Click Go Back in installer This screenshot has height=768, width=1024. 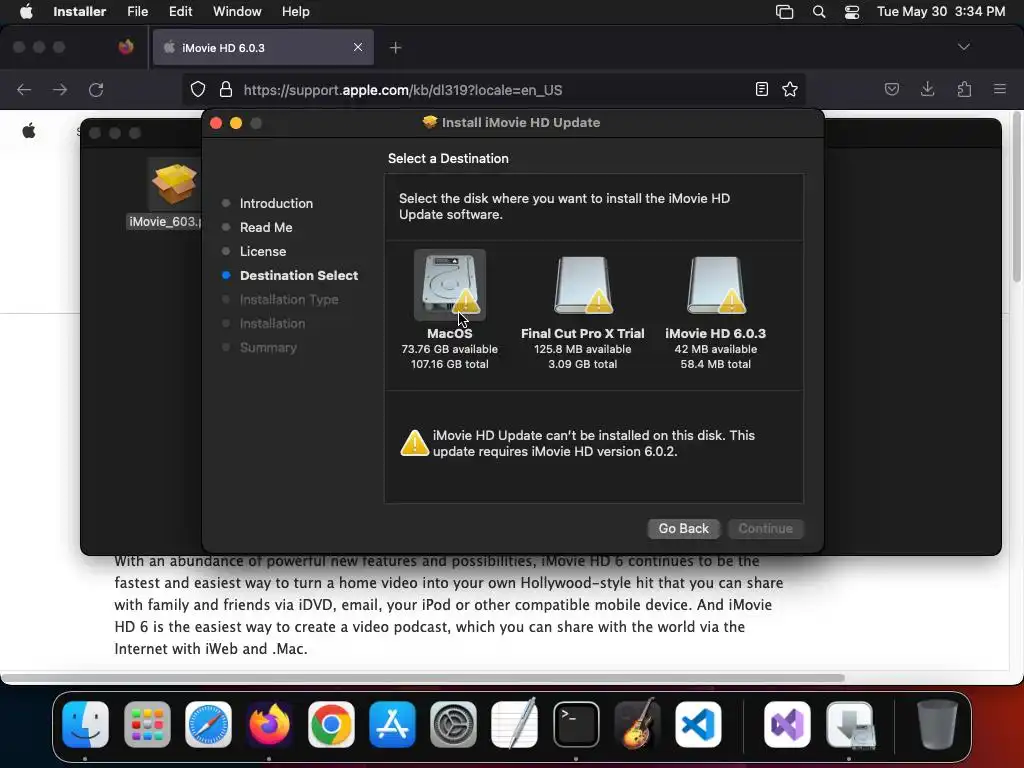pos(683,528)
